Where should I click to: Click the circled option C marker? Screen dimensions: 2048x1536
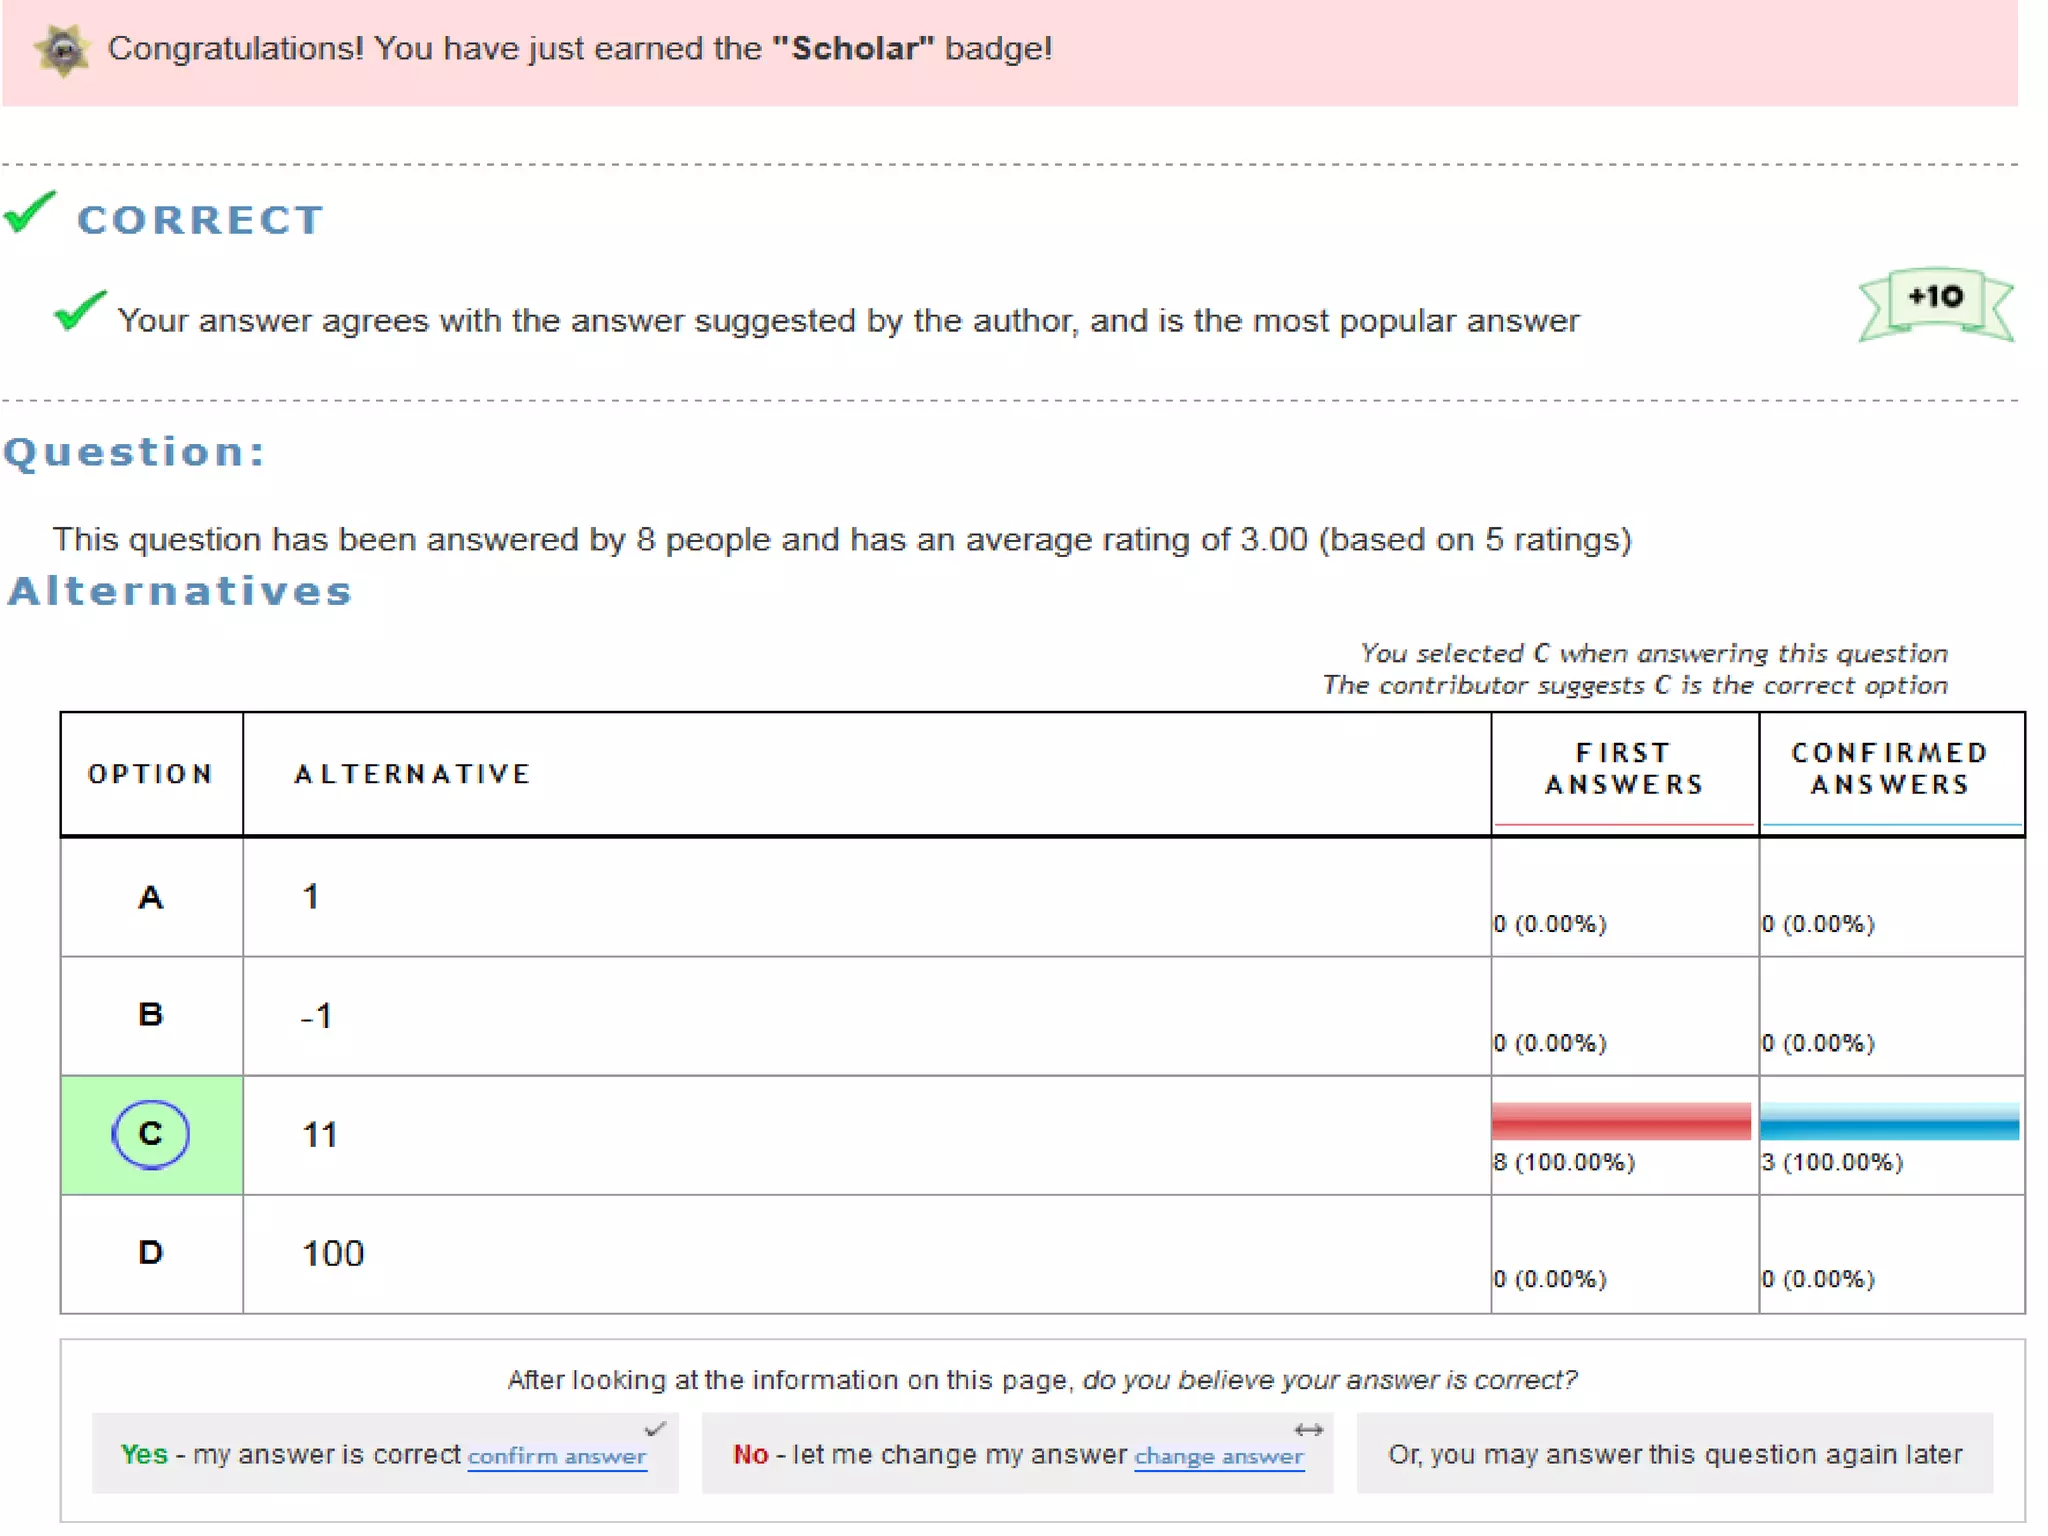click(150, 1134)
